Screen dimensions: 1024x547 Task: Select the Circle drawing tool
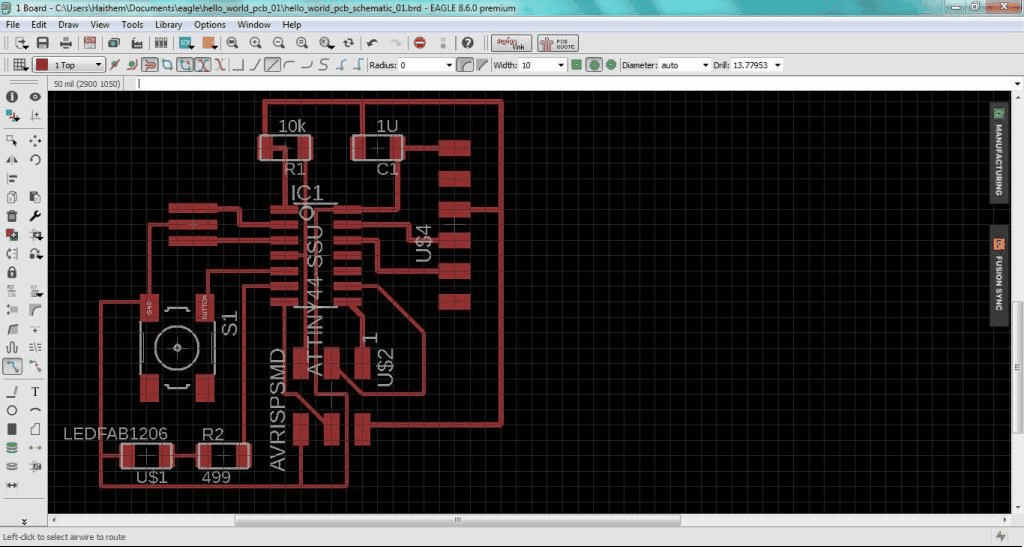coord(12,411)
